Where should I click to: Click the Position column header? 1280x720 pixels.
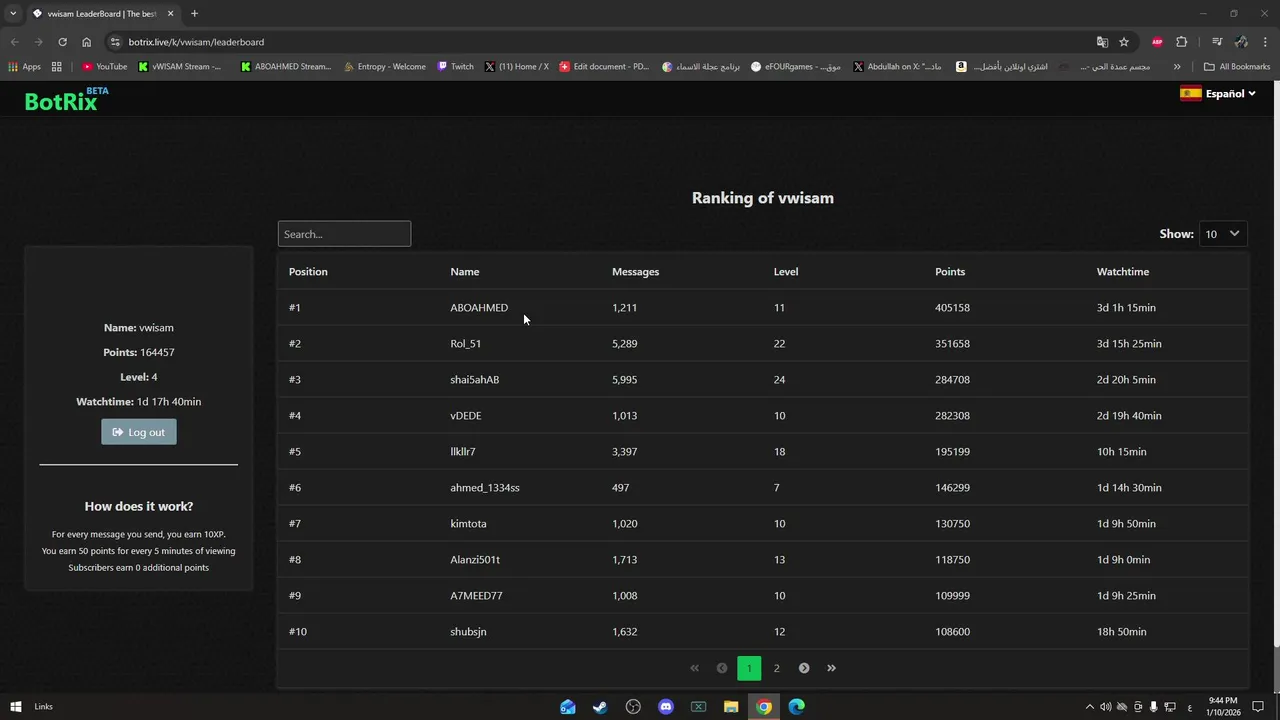click(308, 272)
